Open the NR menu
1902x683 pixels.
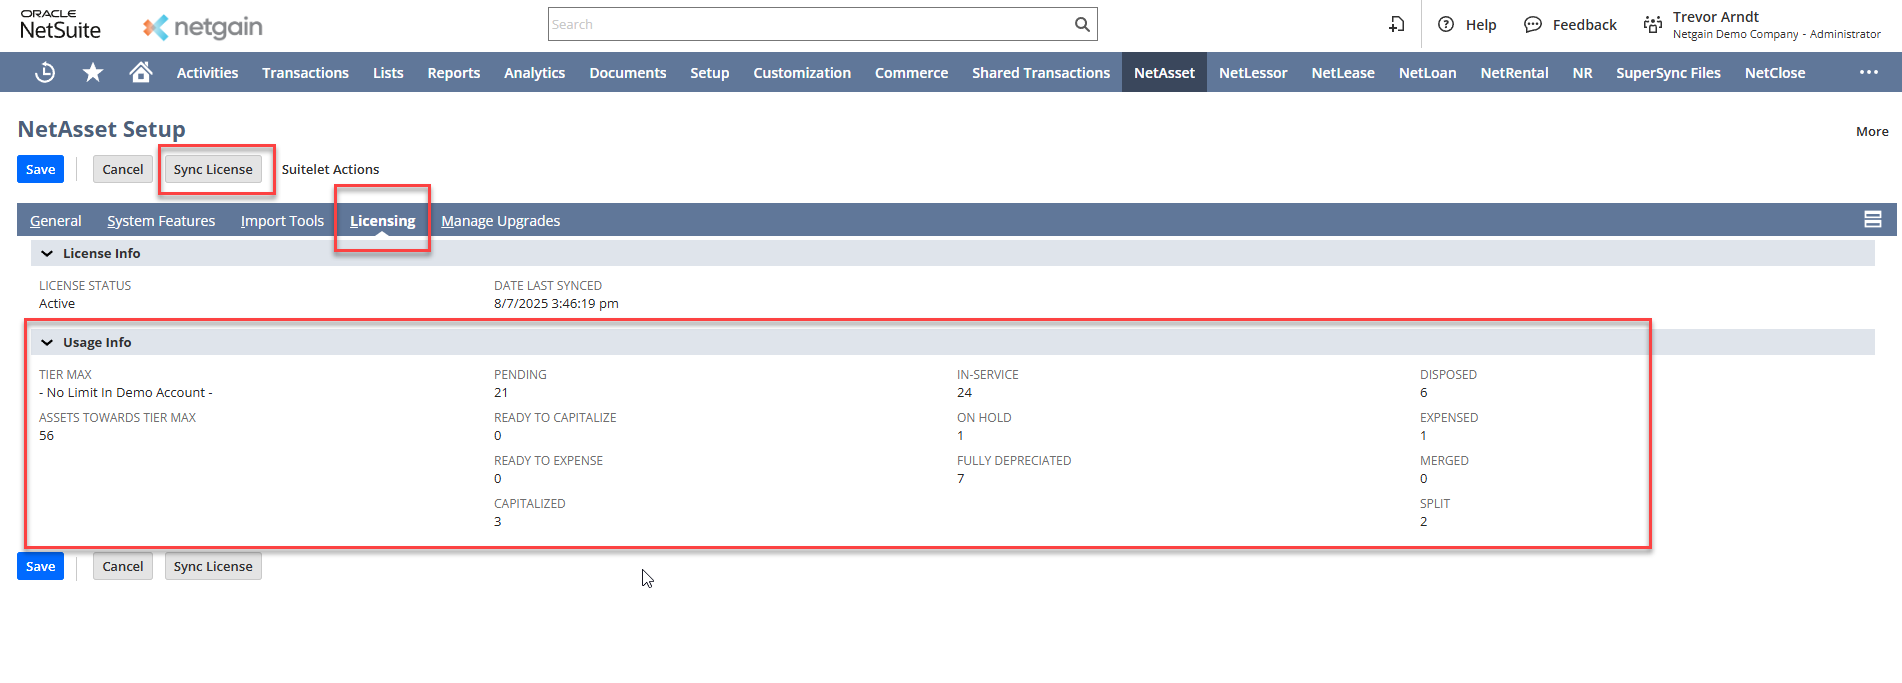1582,72
